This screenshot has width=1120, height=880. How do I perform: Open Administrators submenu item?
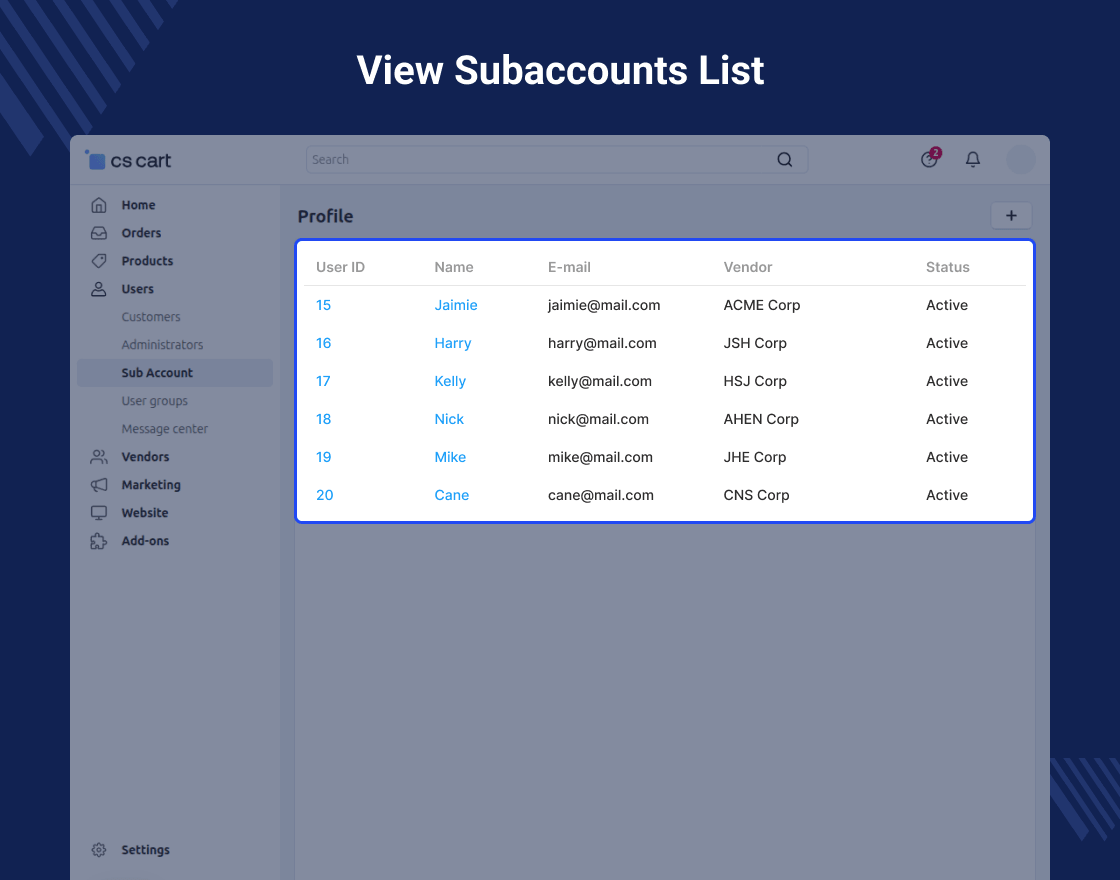click(162, 344)
